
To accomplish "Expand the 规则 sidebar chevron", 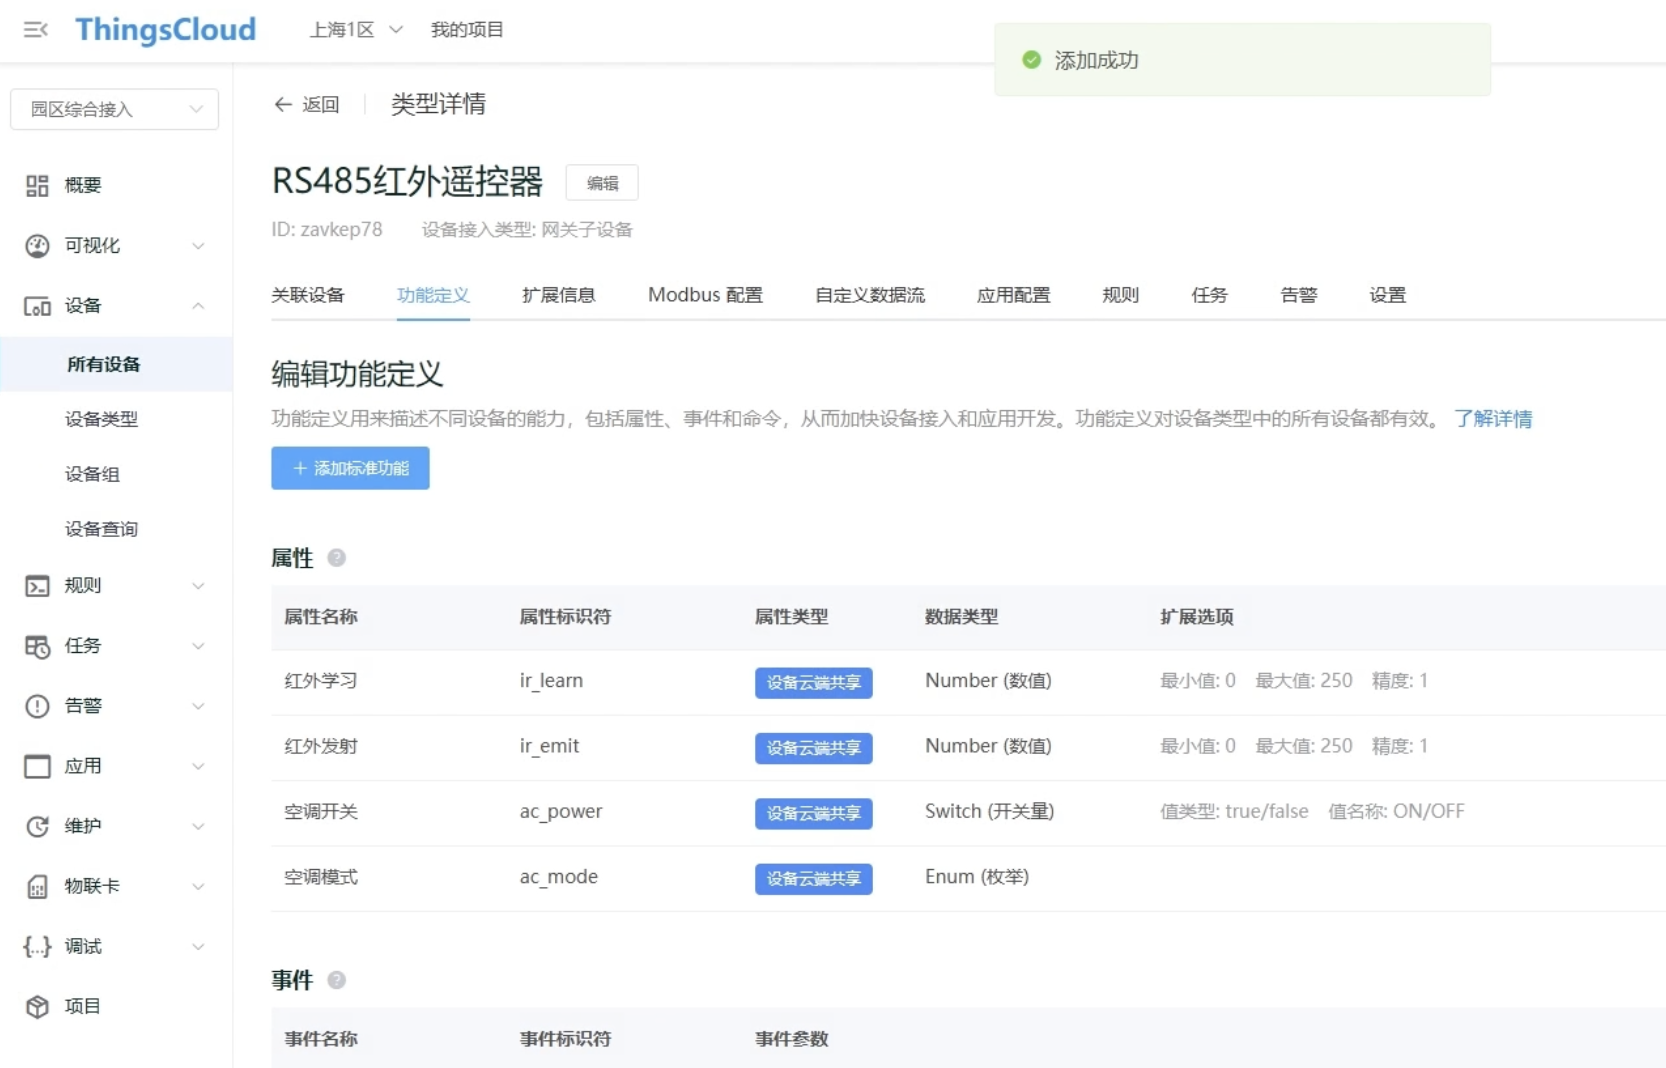I will [198, 586].
